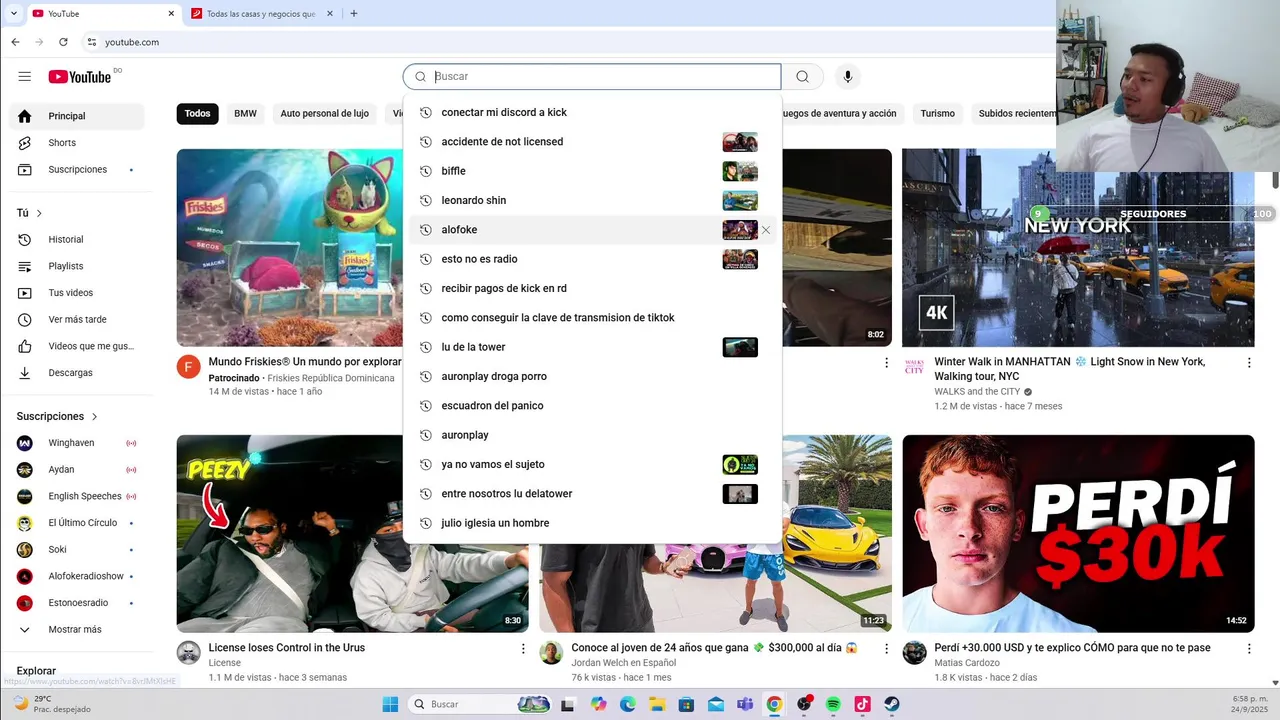The image size is (1280, 720).
Task: Open Videos que me gustan list
Action: click(76, 346)
